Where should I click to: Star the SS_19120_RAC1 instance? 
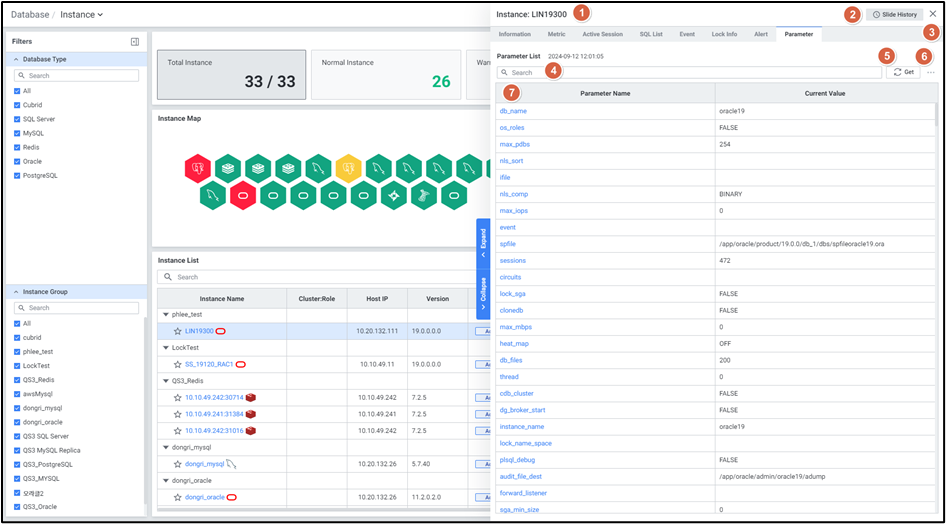tap(177, 364)
